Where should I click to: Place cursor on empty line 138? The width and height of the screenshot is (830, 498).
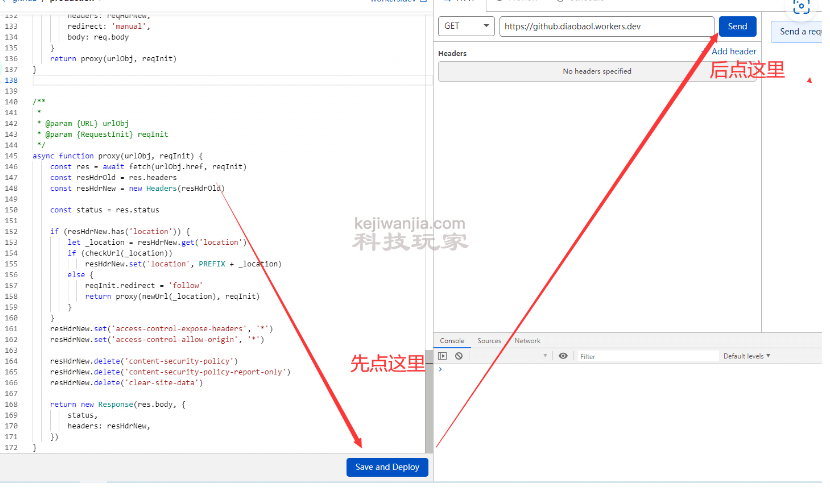[x=200, y=80]
